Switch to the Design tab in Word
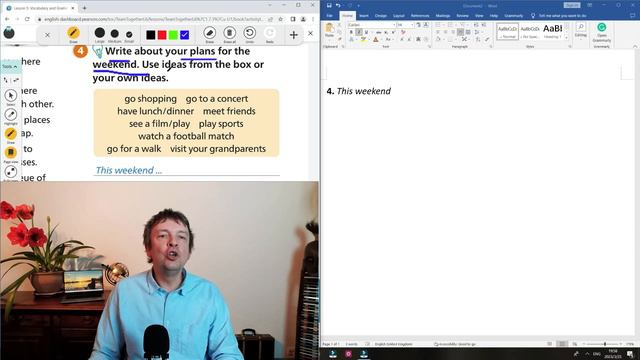Image resolution: width=640 pixels, height=360 pixels. (380, 16)
